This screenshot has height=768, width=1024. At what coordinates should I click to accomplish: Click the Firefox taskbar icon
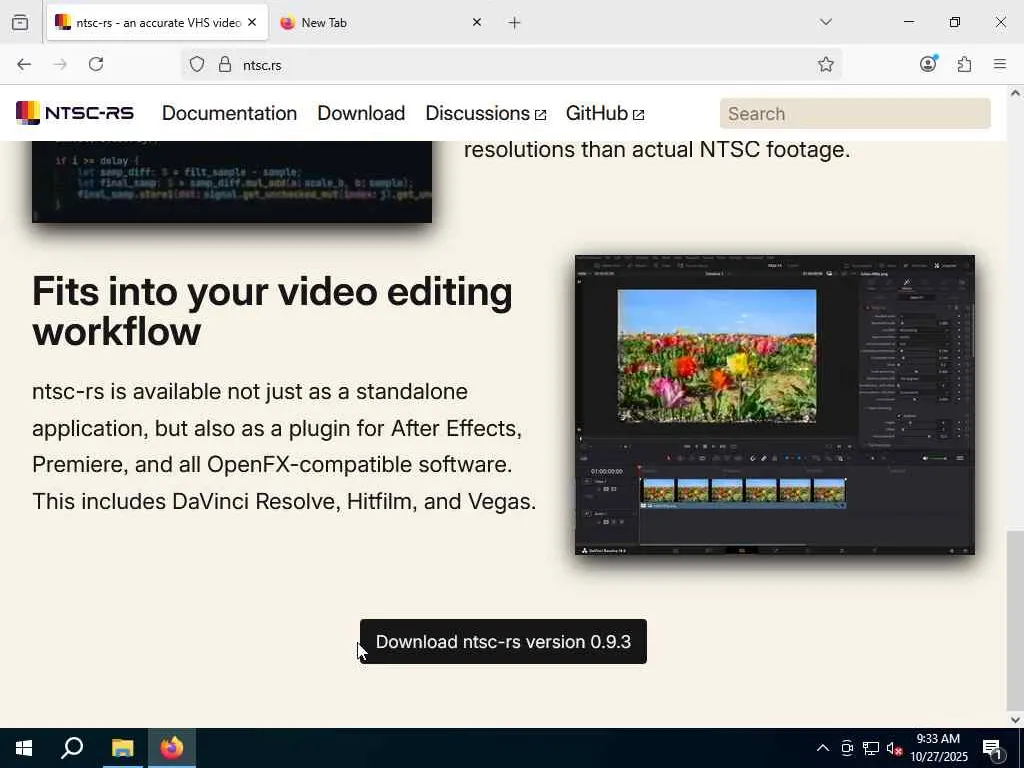(x=172, y=748)
